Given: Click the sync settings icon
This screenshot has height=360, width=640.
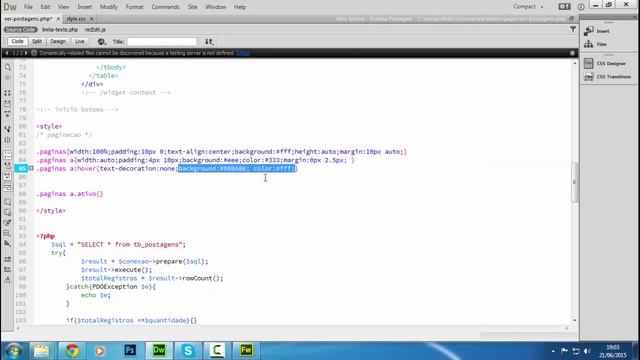Looking at the screenshot, I should click(564, 7).
